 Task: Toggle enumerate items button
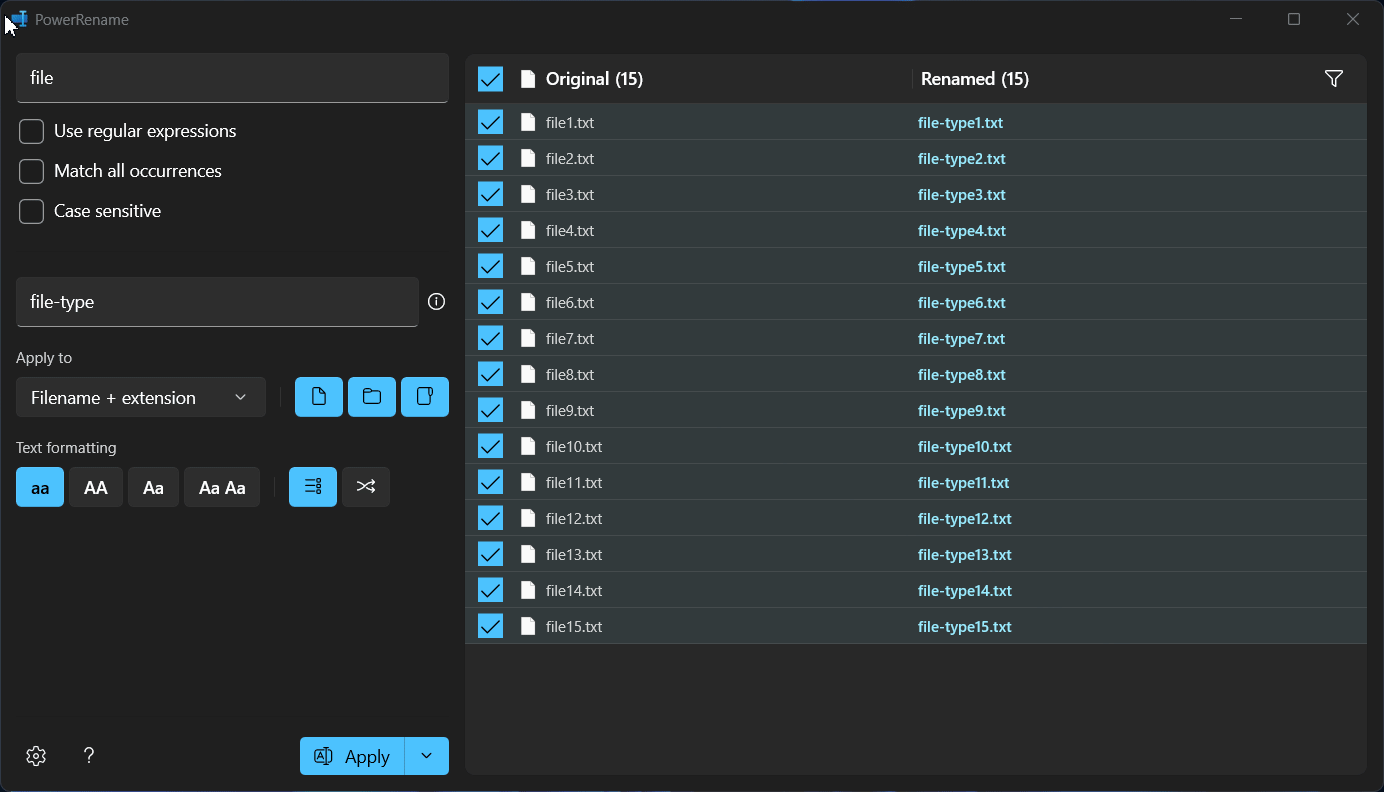[313, 487]
